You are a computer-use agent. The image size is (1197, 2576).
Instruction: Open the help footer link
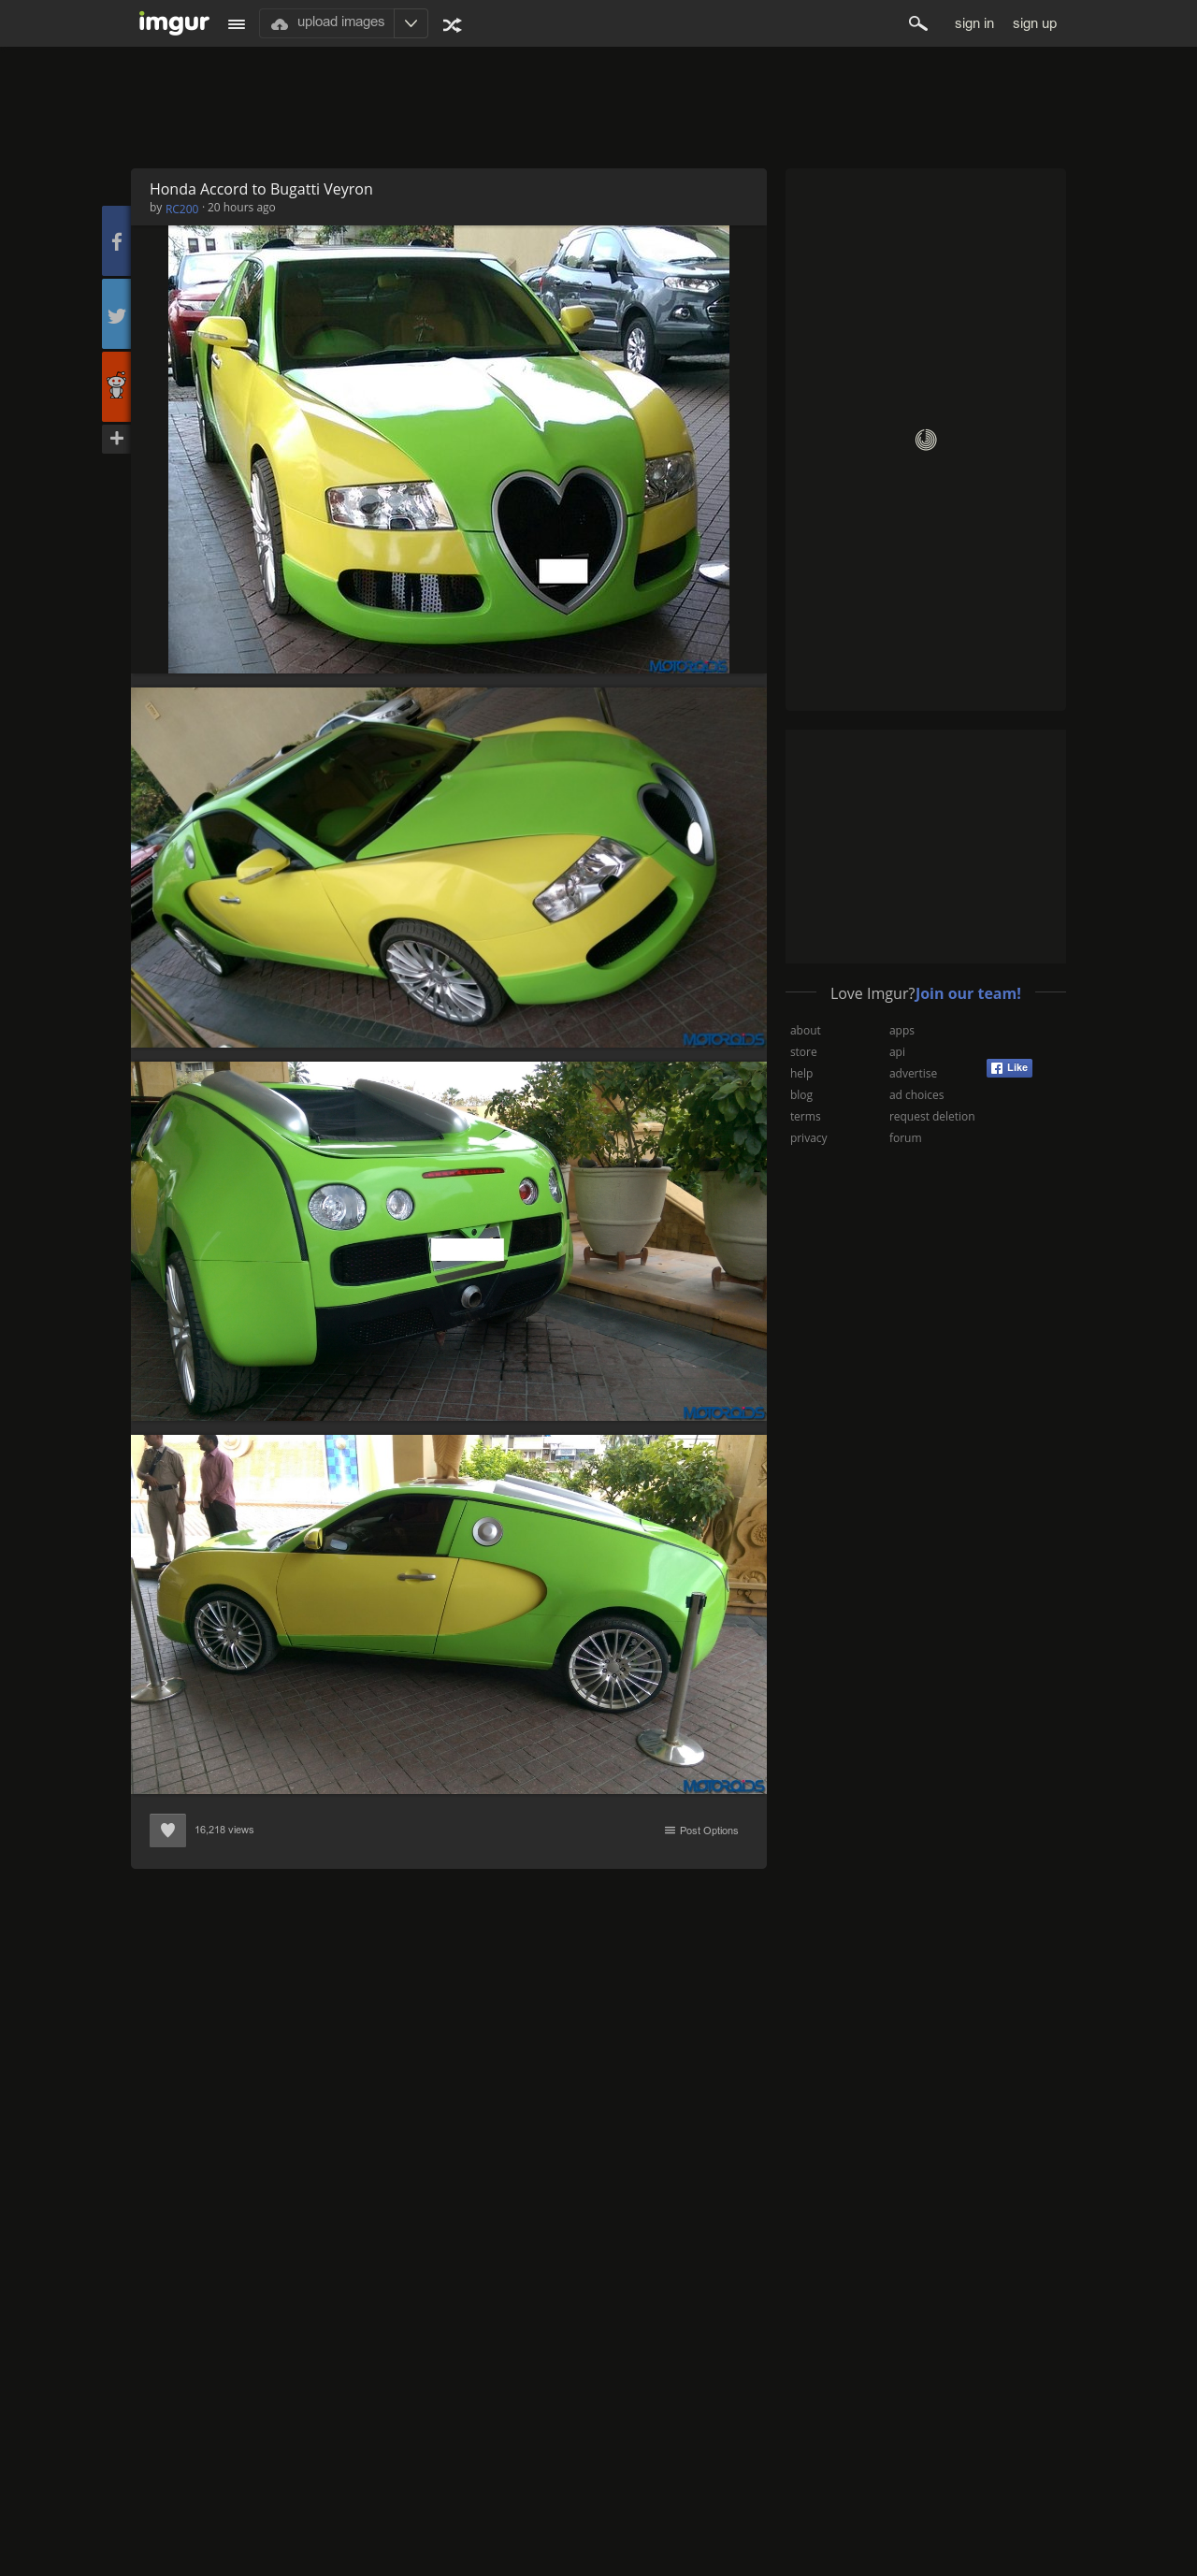(801, 1073)
